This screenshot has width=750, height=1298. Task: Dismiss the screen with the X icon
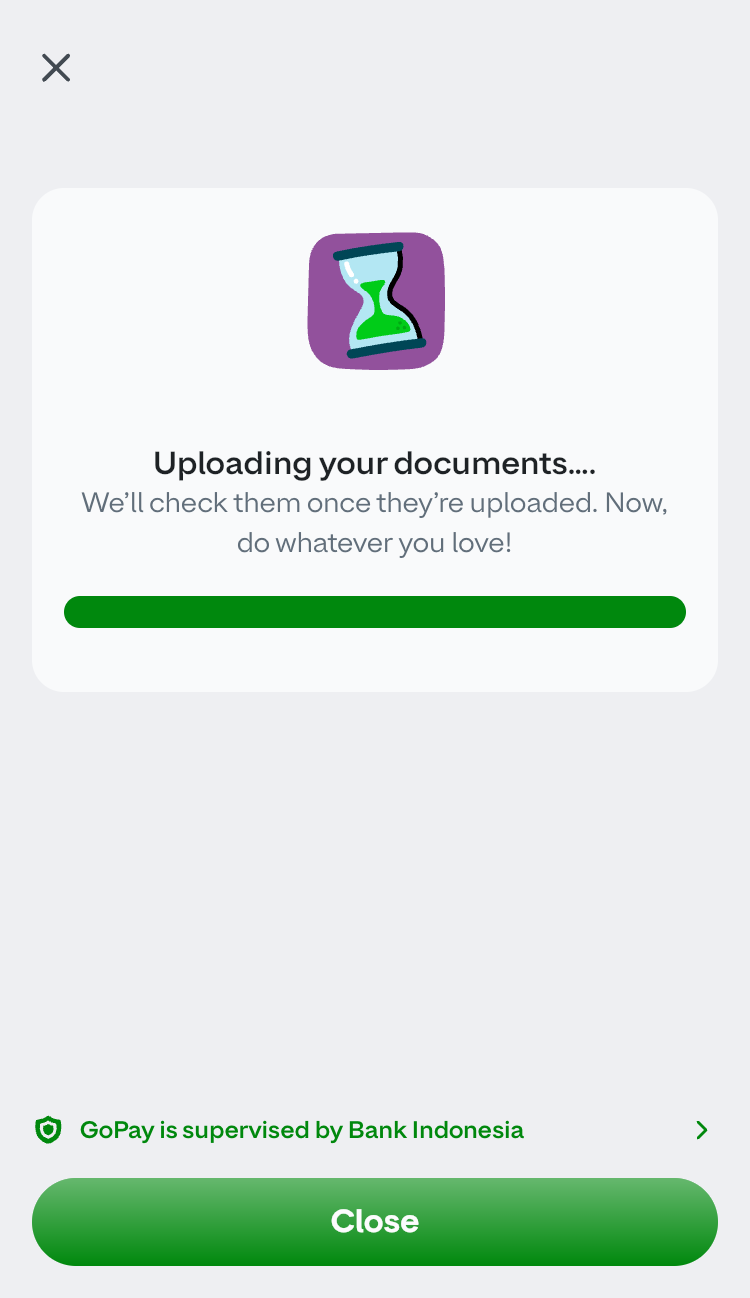pos(56,68)
